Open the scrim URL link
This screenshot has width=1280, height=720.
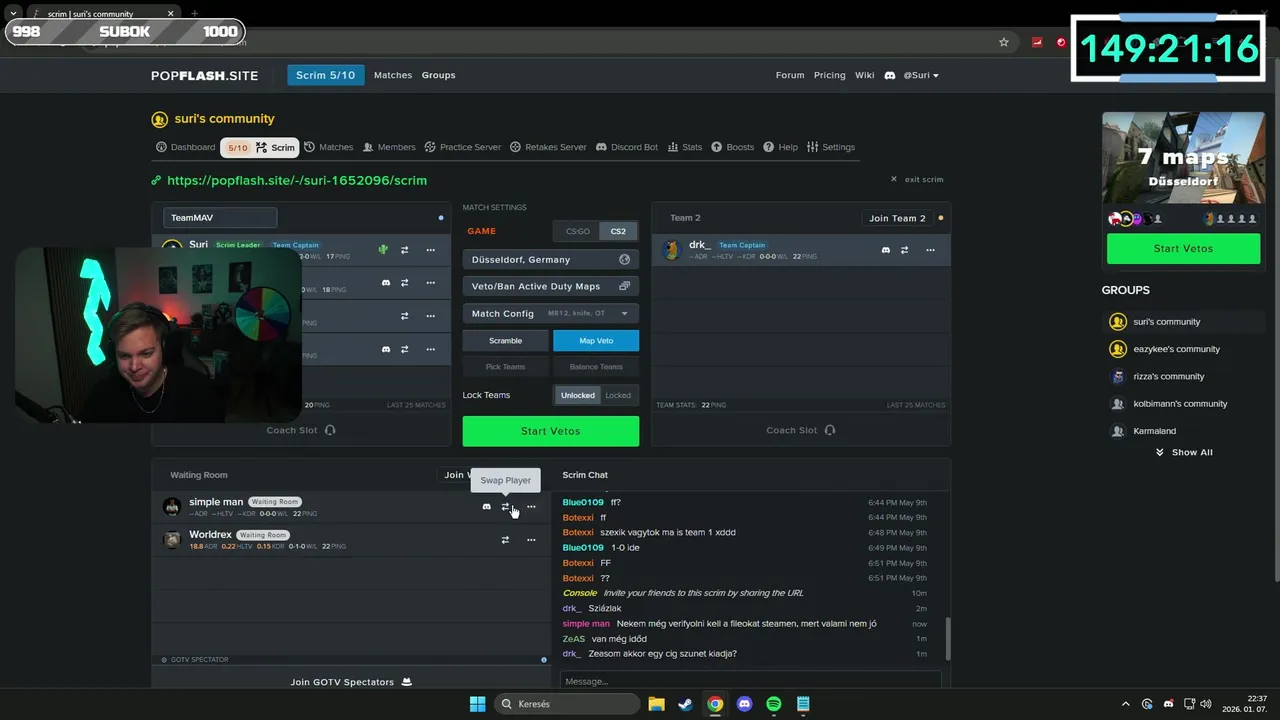[x=297, y=181]
